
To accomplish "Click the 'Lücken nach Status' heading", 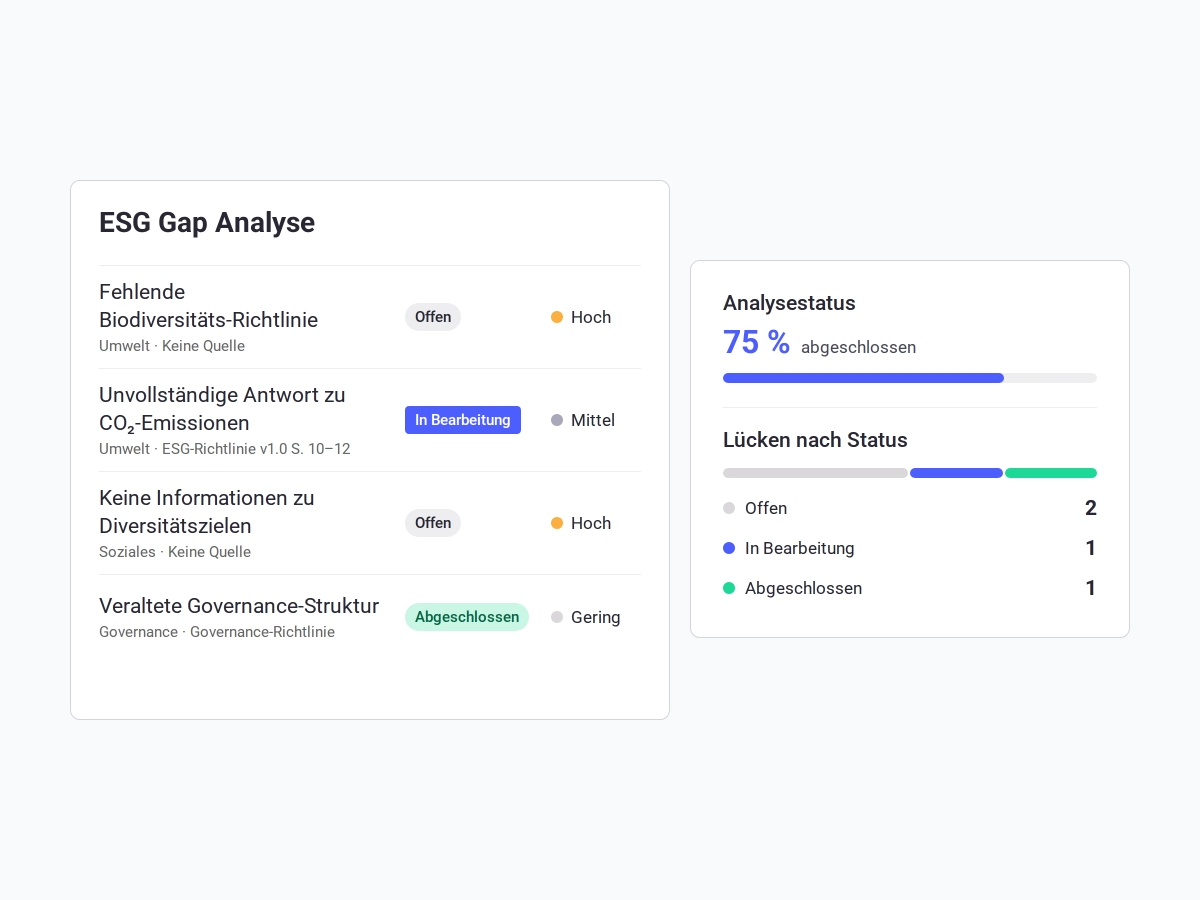I will (815, 440).
